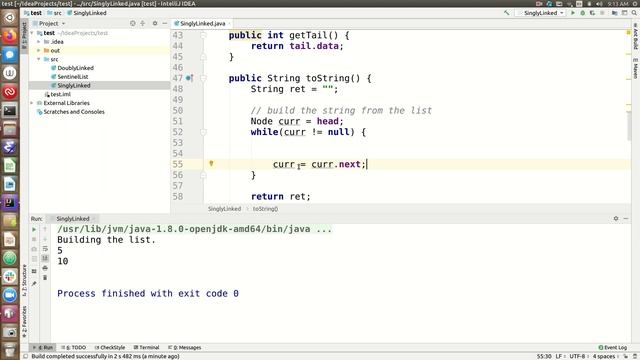
Task: Open Firefox from the Ubuntu dock
Action: tap(10, 36)
